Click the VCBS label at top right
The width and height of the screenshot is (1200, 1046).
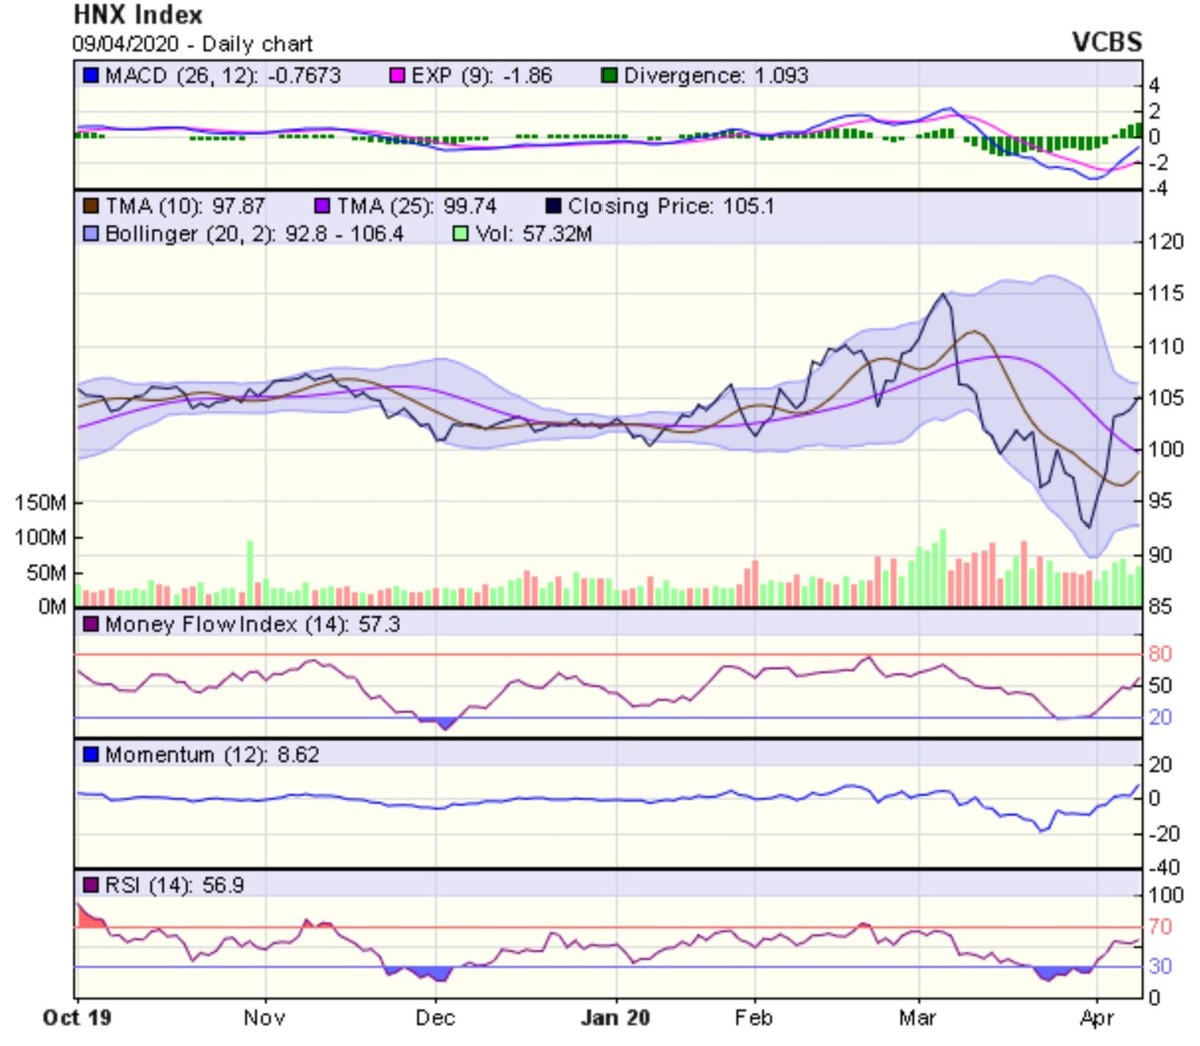pyautogui.click(x=1106, y=42)
